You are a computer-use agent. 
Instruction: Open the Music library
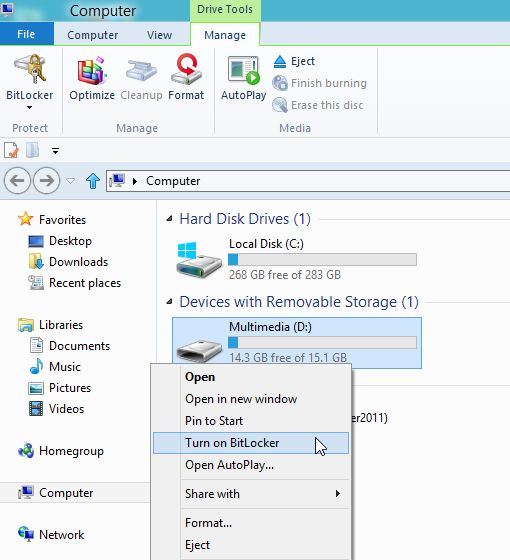click(55, 367)
